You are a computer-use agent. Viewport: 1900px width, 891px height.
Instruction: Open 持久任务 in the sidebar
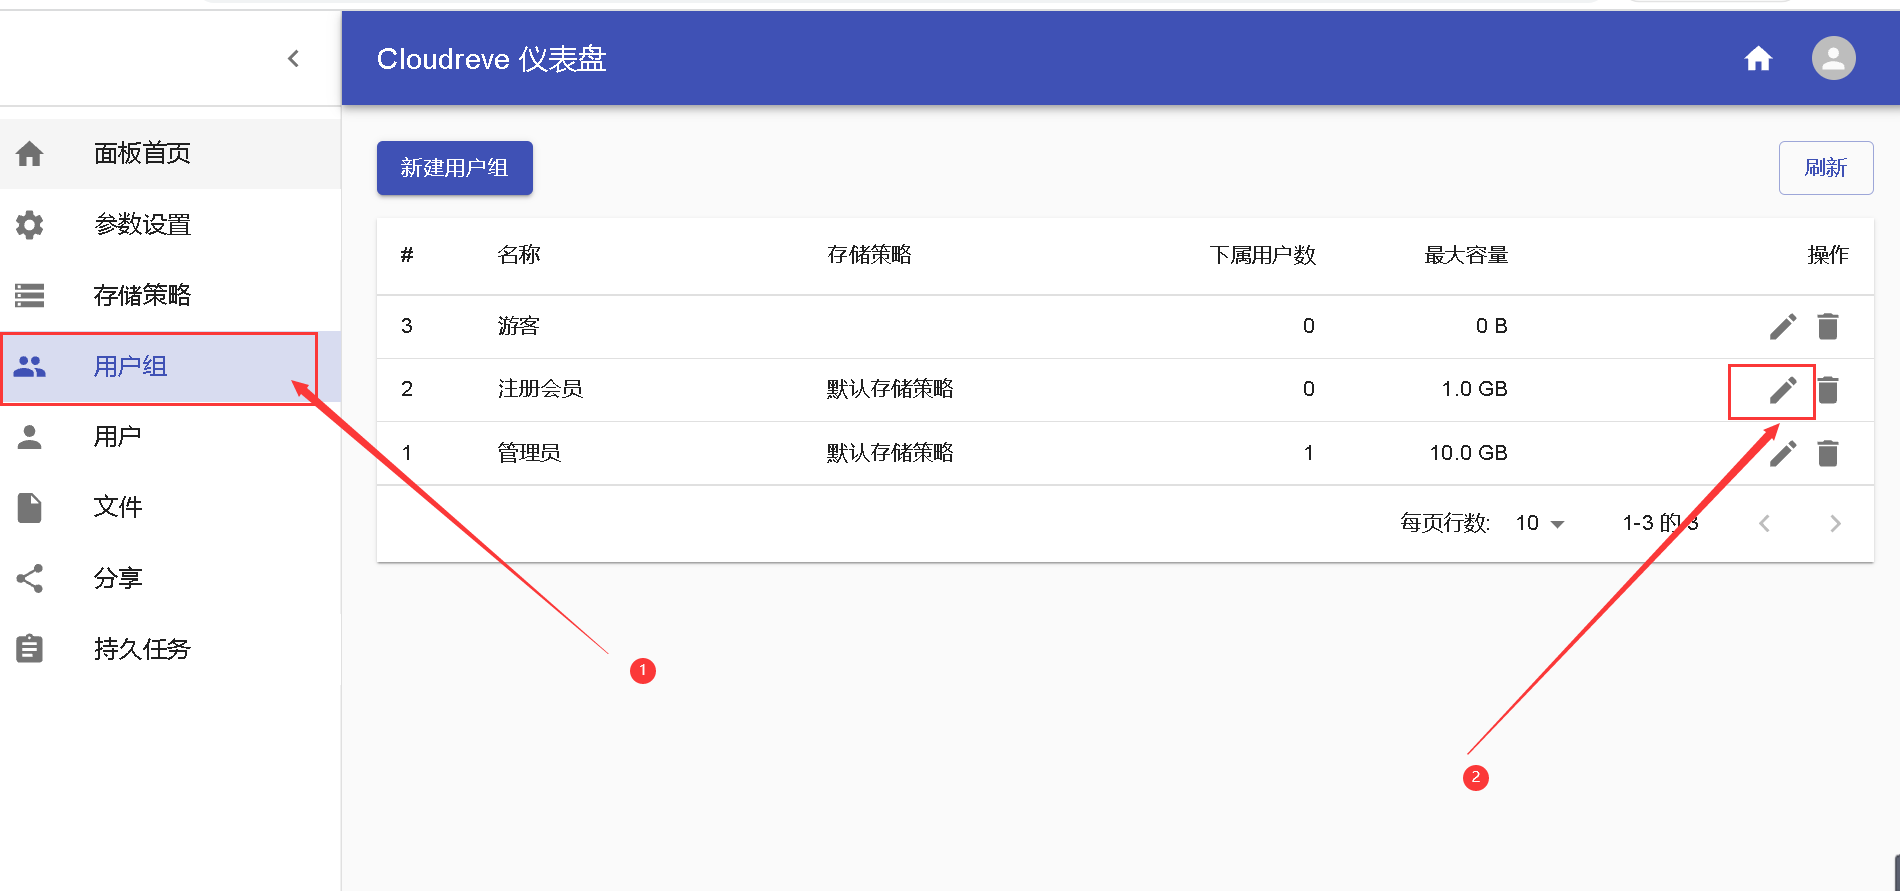170,649
